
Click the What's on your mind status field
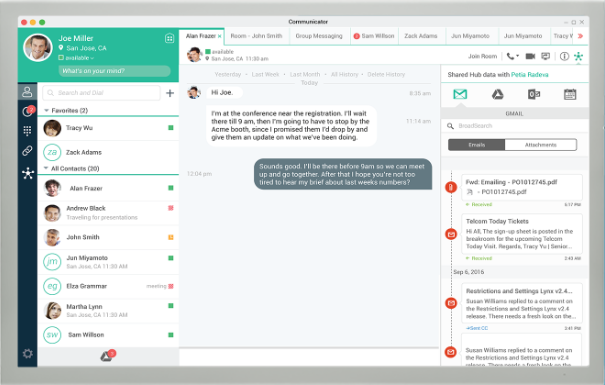point(114,71)
